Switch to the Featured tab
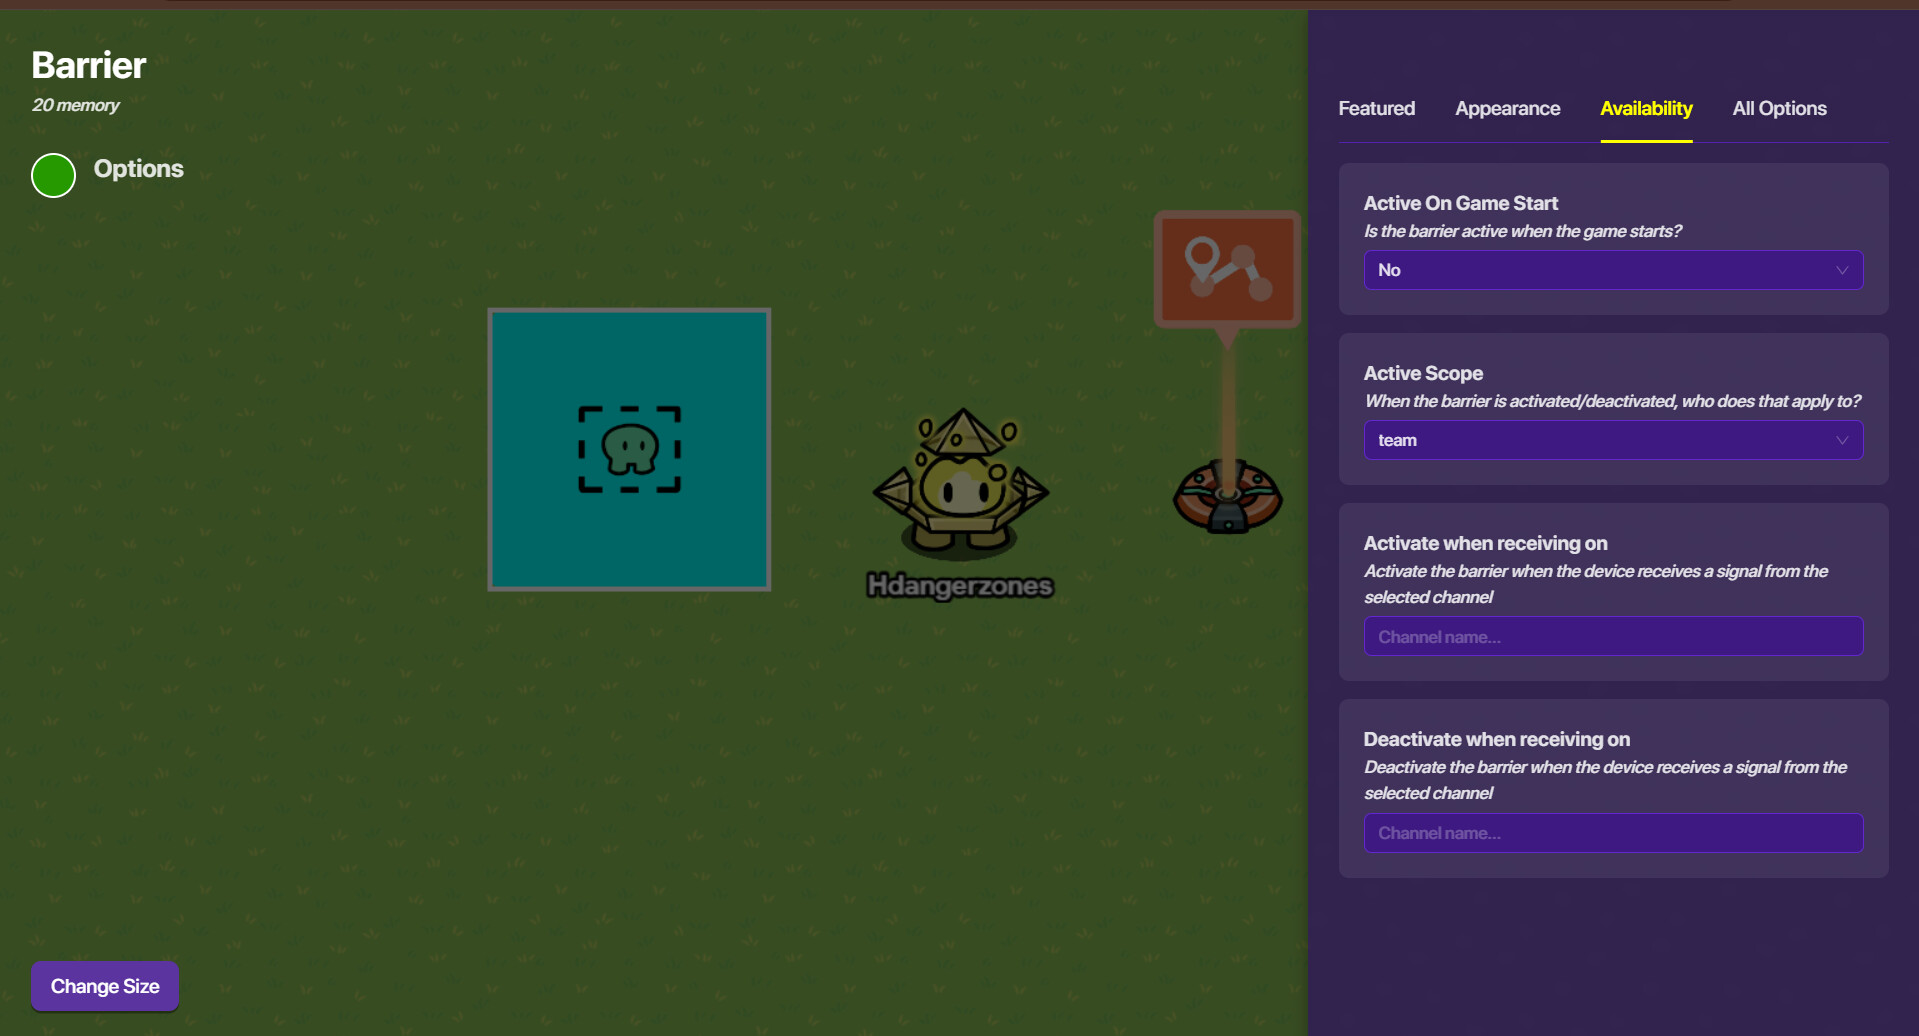This screenshot has width=1919, height=1036. click(x=1376, y=108)
